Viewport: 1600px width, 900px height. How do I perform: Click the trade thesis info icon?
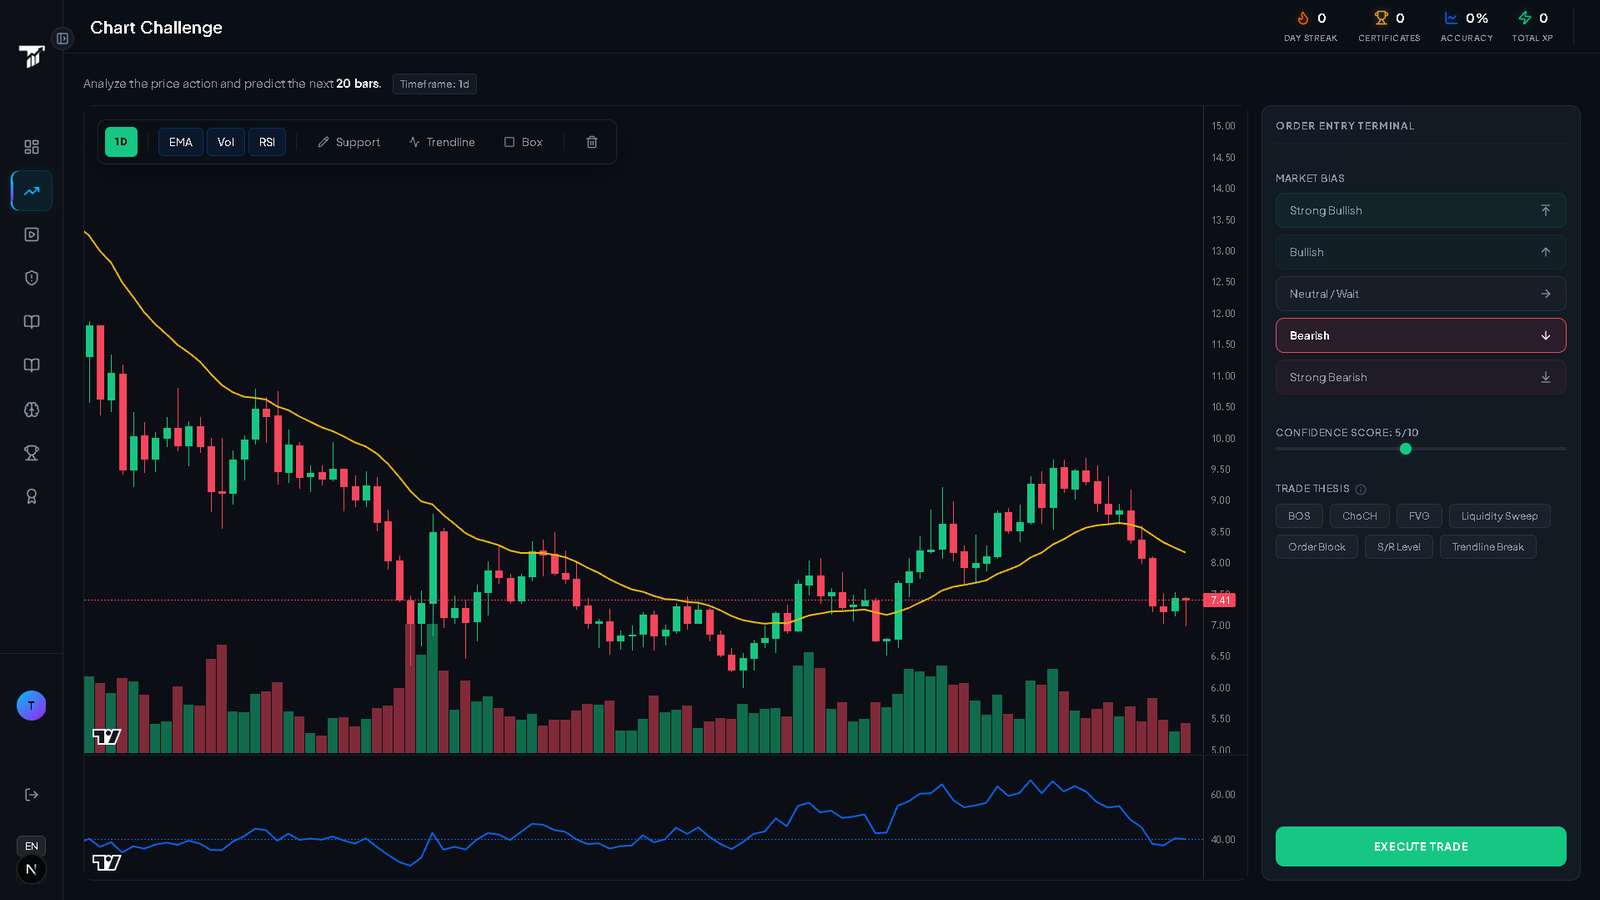1360,489
